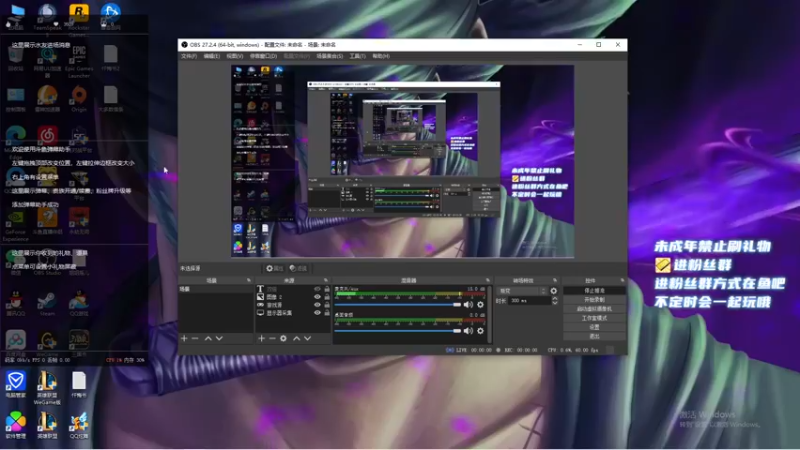Click the 停止推流 button
Image resolution: width=800 pixels, height=450 pixels.
(594, 290)
